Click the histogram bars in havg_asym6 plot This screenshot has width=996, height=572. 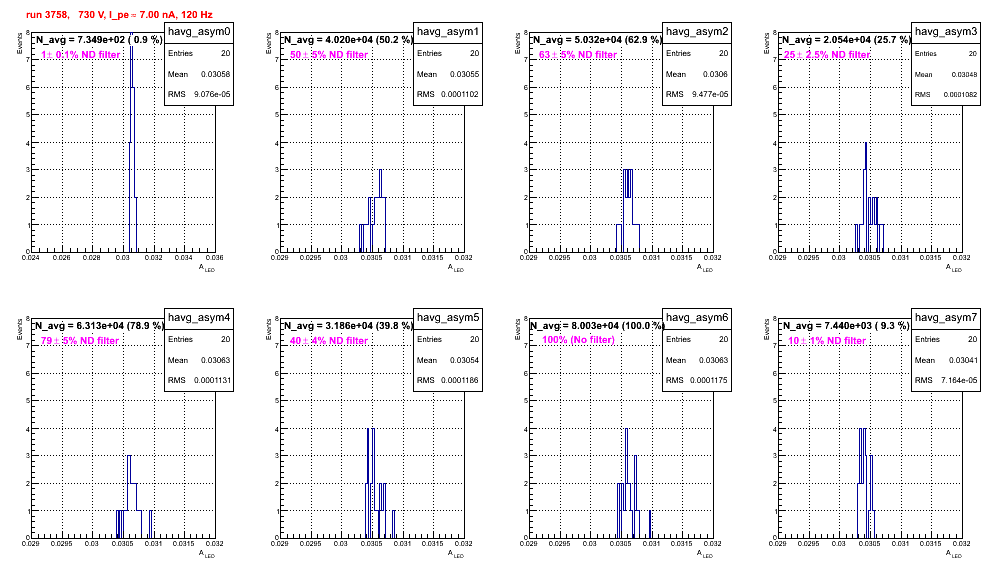(x=633, y=483)
